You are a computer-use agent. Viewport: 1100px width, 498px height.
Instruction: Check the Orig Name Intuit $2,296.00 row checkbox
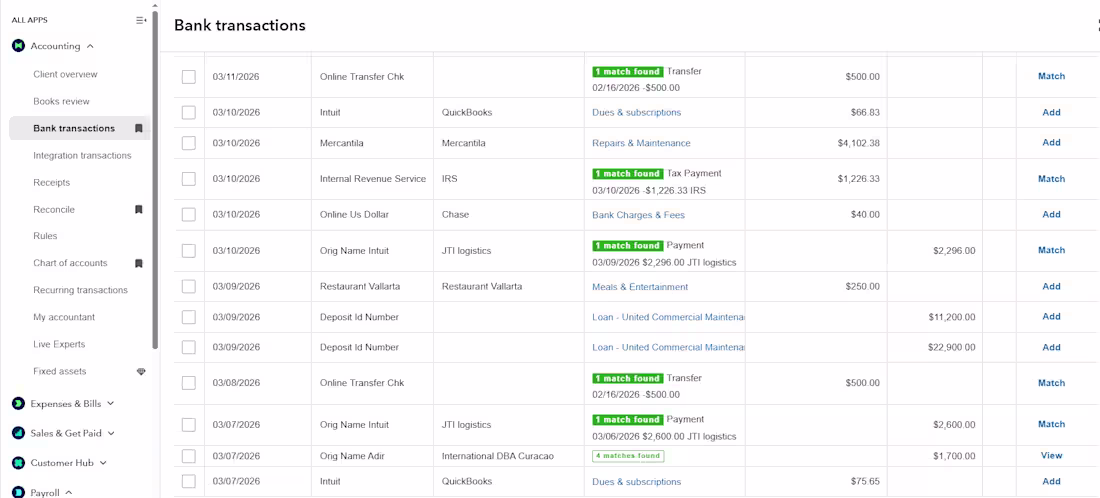tap(189, 250)
